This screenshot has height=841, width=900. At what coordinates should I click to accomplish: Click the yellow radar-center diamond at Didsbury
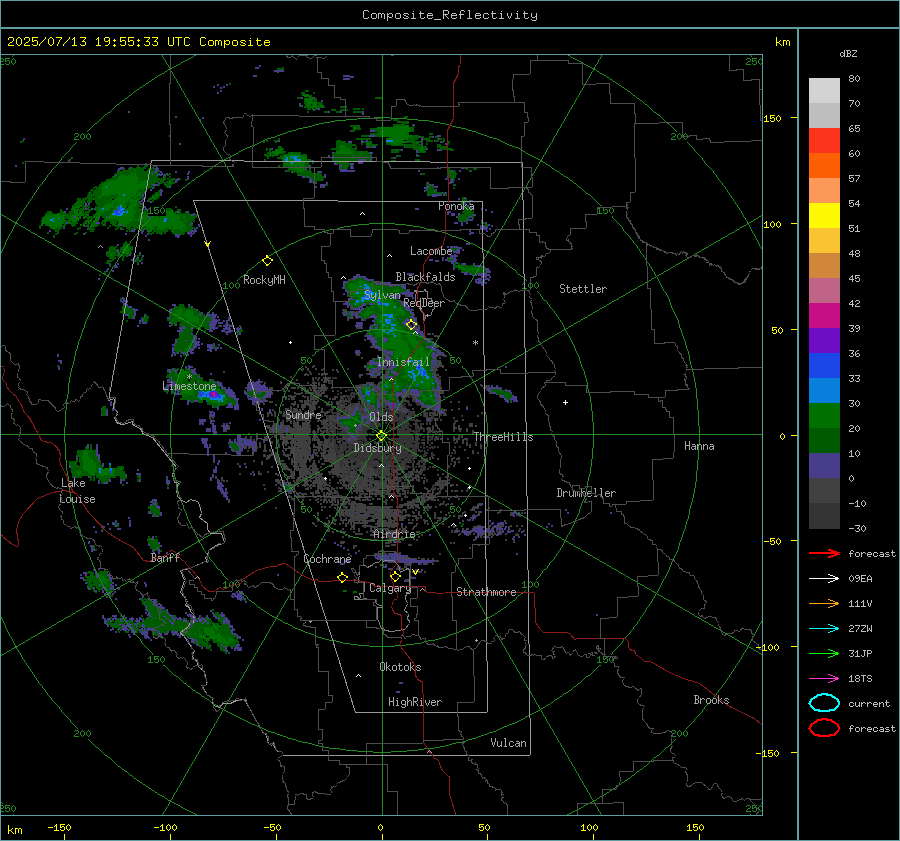pyautogui.click(x=381, y=436)
